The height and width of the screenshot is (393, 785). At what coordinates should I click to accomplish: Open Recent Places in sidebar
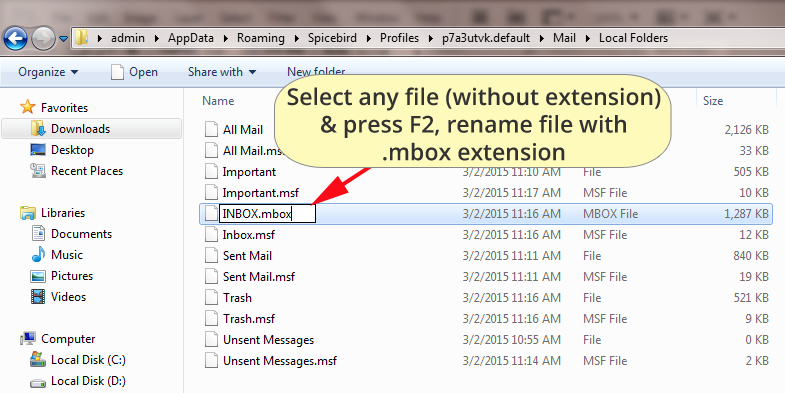pyautogui.click(x=87, y=171)
